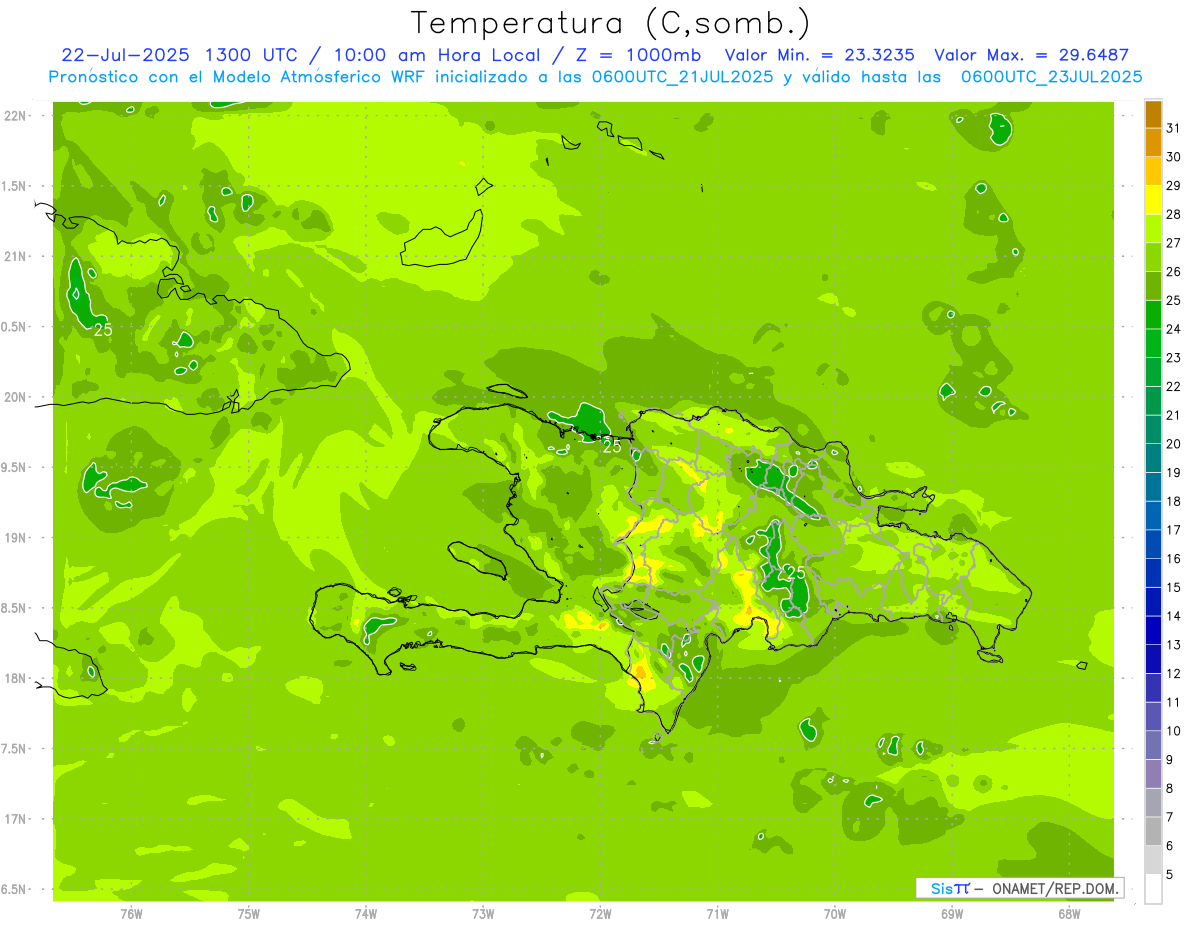Viewport: 1200px width, 927px height.
Task: Click the '73W' longitude axis label
Action: (x=483, y=914)
